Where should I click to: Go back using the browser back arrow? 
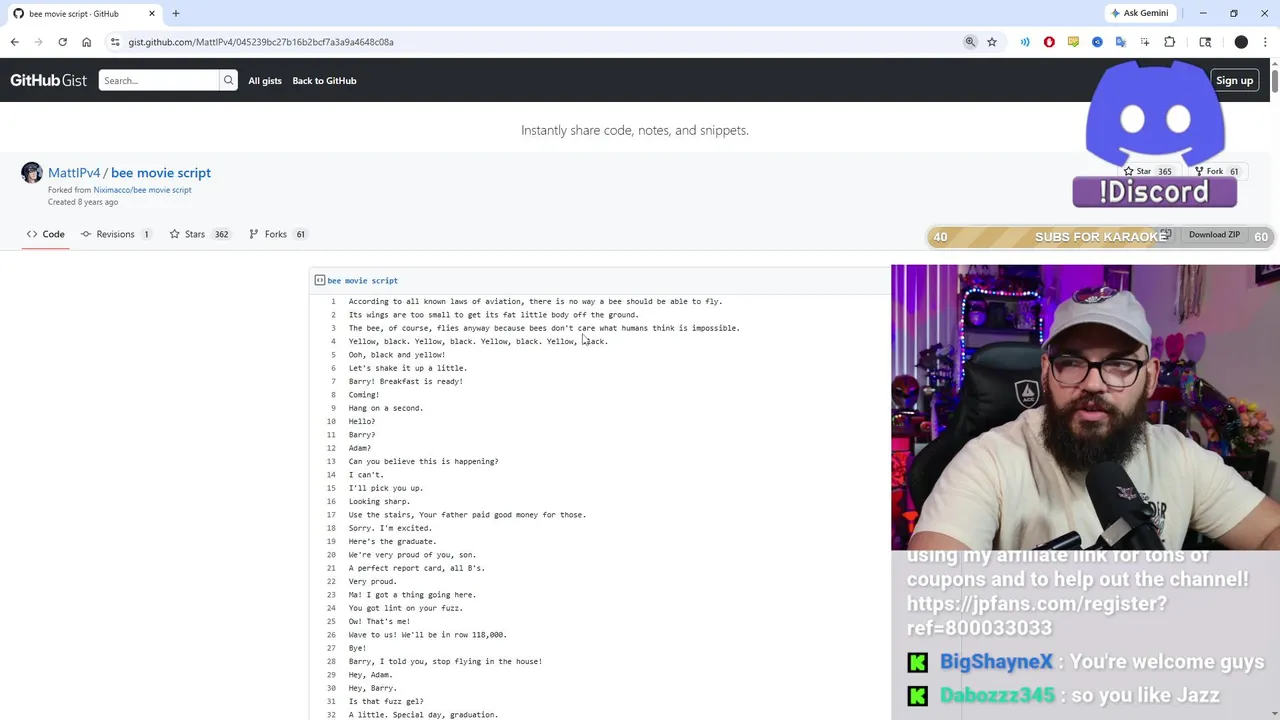pos(14,42)
